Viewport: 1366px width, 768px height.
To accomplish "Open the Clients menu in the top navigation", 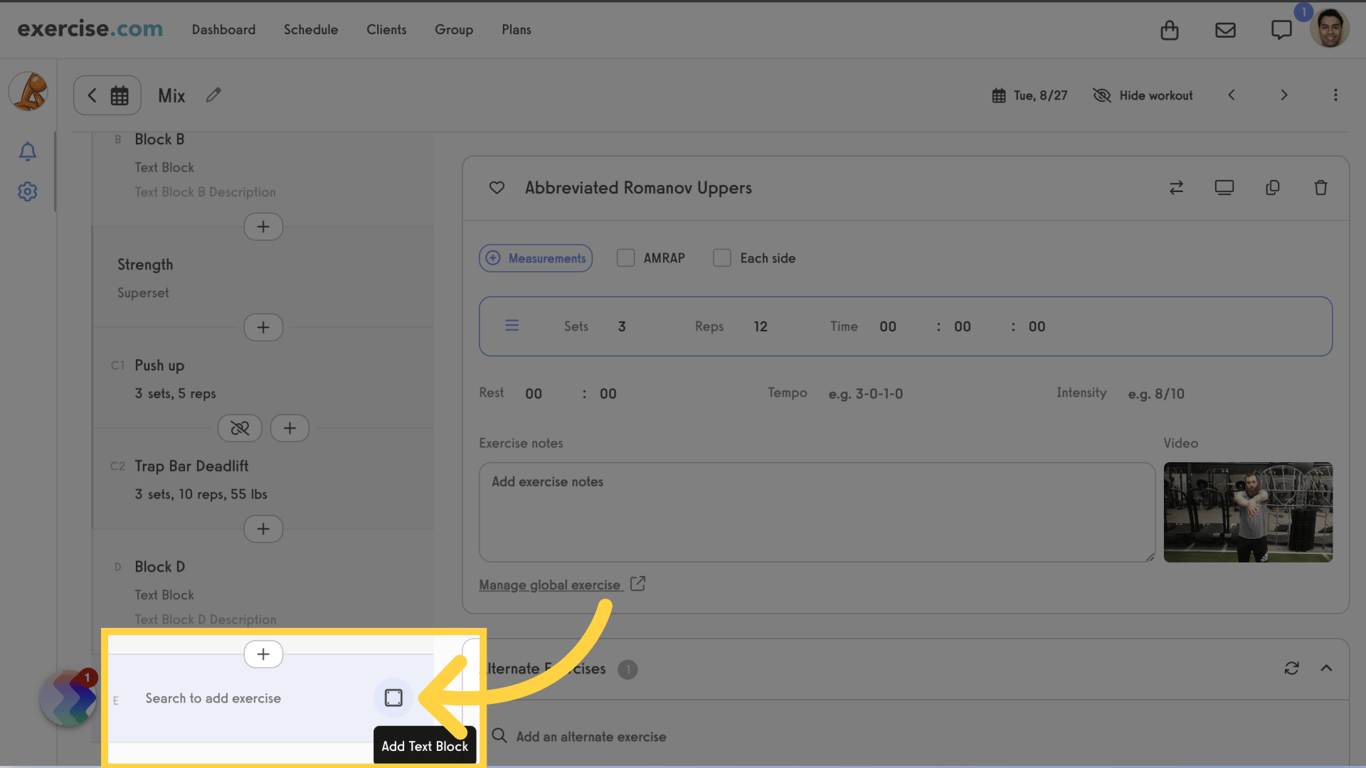I will [x=386, y=29].
